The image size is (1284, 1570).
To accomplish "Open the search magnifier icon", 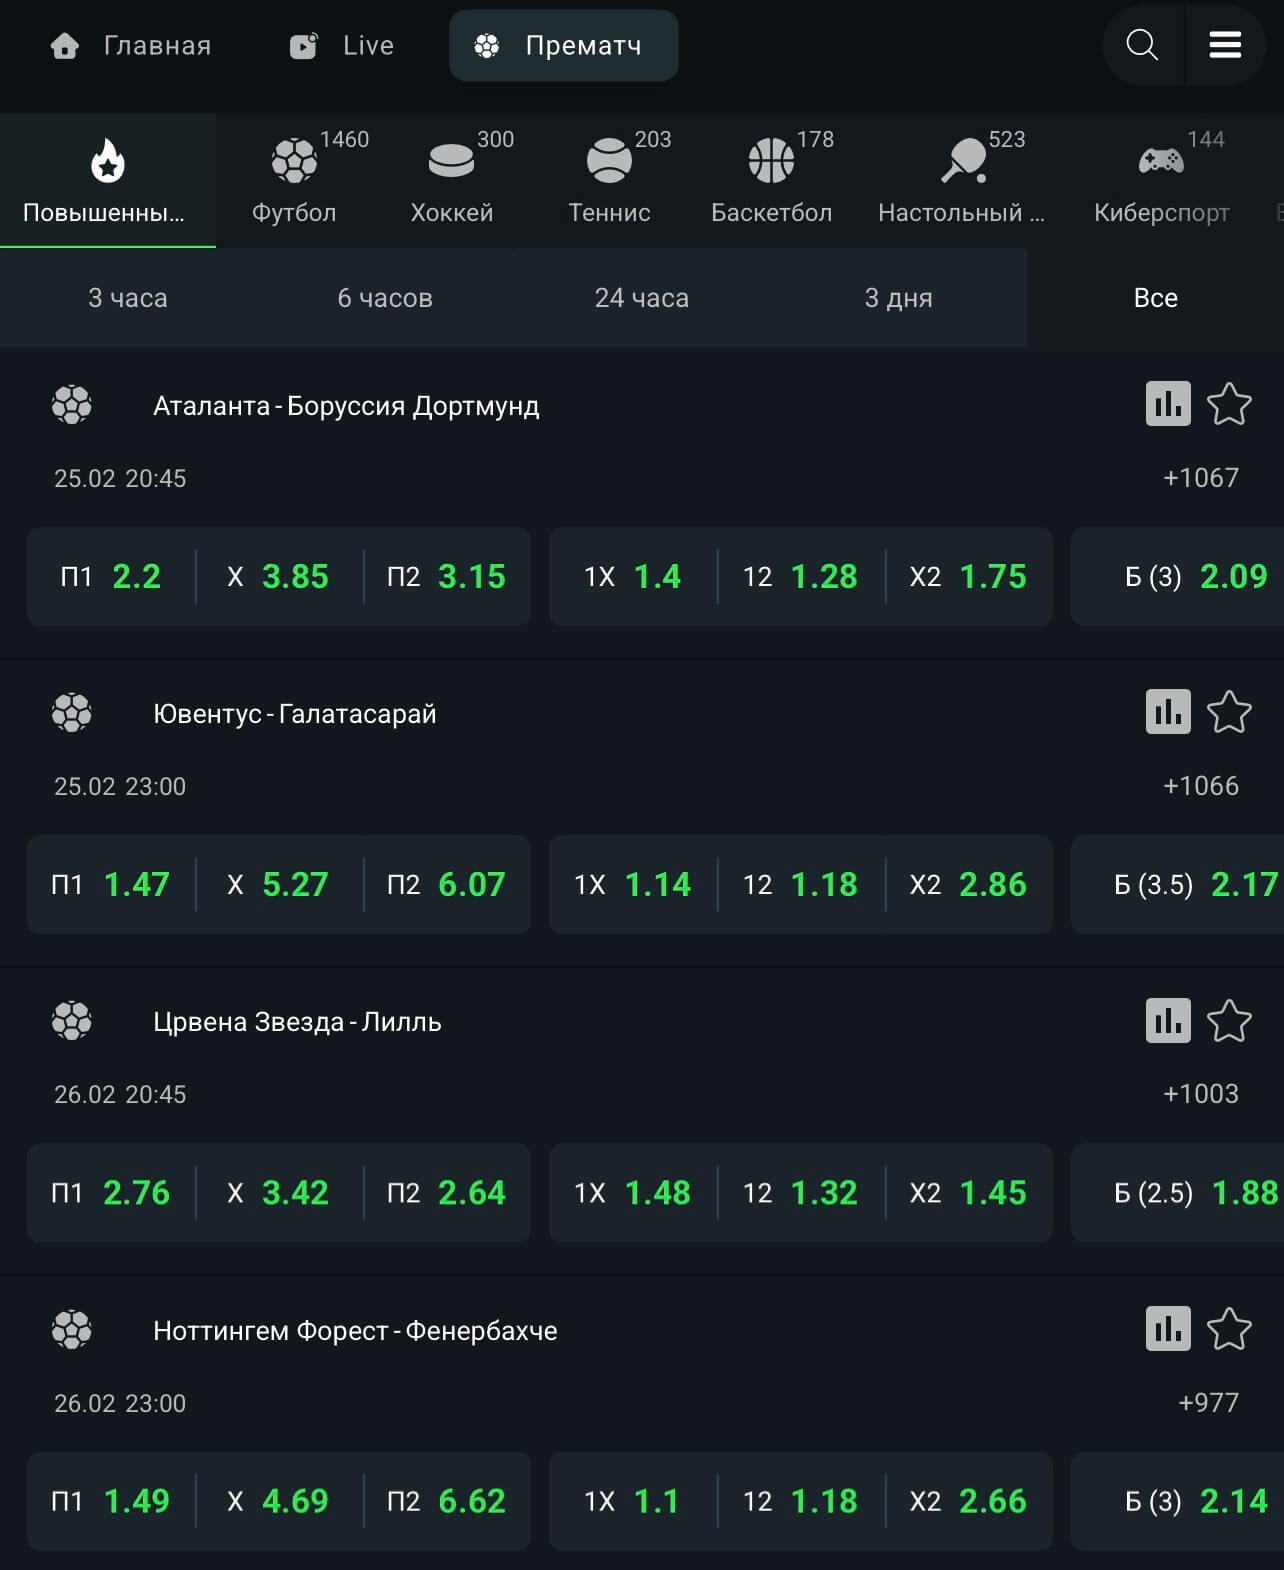I will 1141,45.
